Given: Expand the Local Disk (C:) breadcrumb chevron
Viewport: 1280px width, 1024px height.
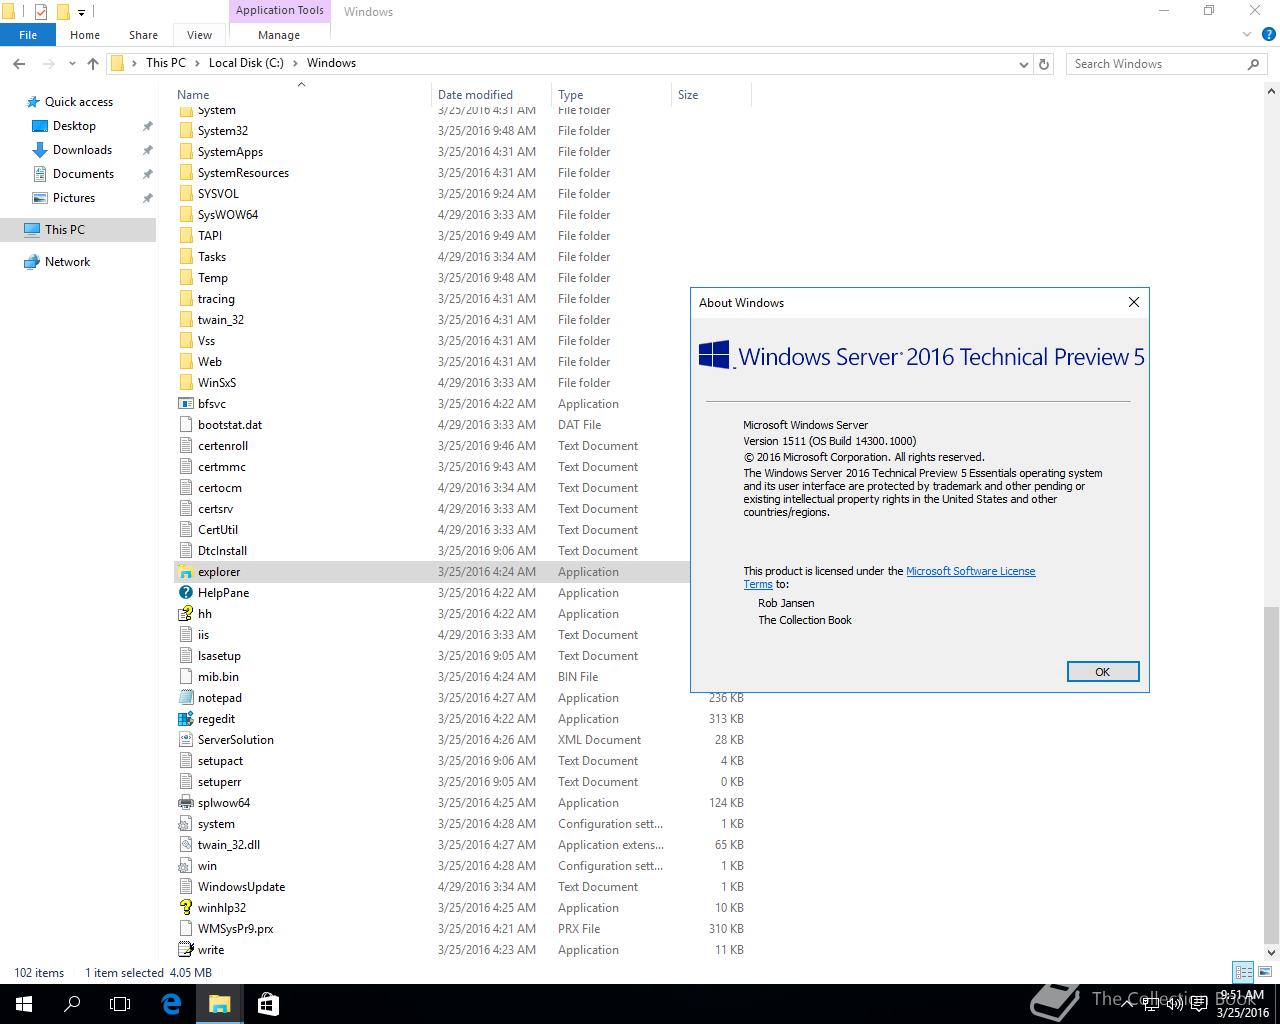Looking at the screenshot, I should tap(294, 63).
